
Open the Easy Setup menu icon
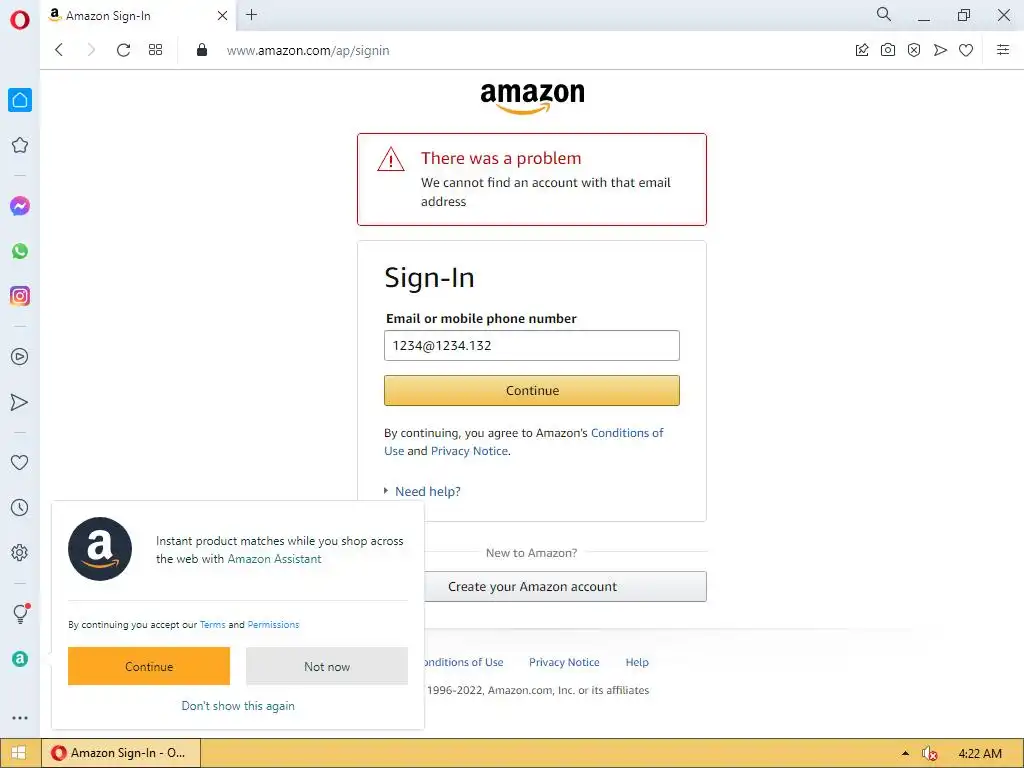click(1002, 50)
